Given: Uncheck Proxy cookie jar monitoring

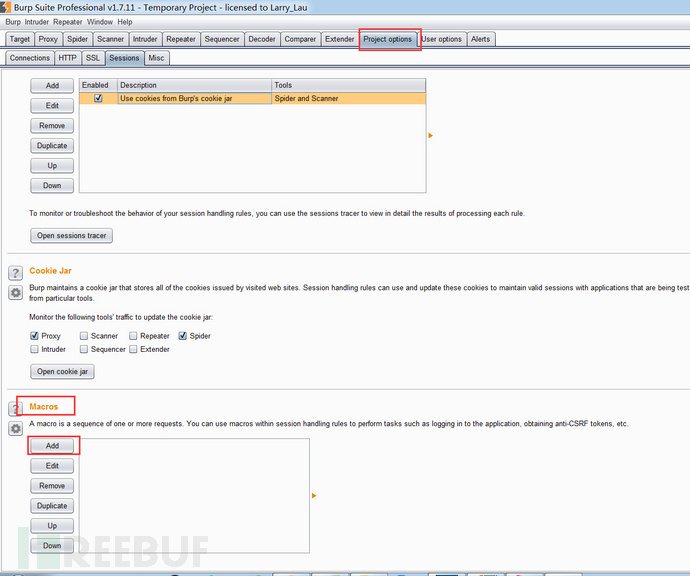Looking at the screenshot, I should pyautogui.click(x=34, y=336).
